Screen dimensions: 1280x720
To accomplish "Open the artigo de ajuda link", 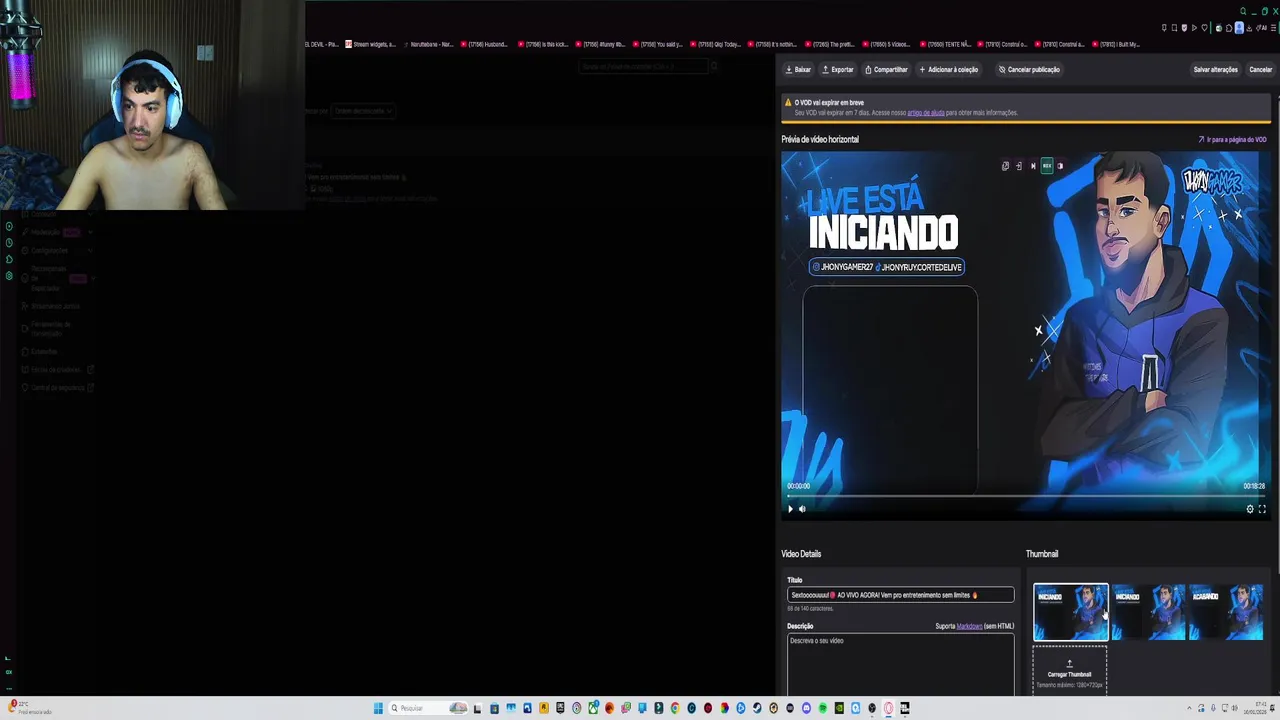I will point(926,113).
